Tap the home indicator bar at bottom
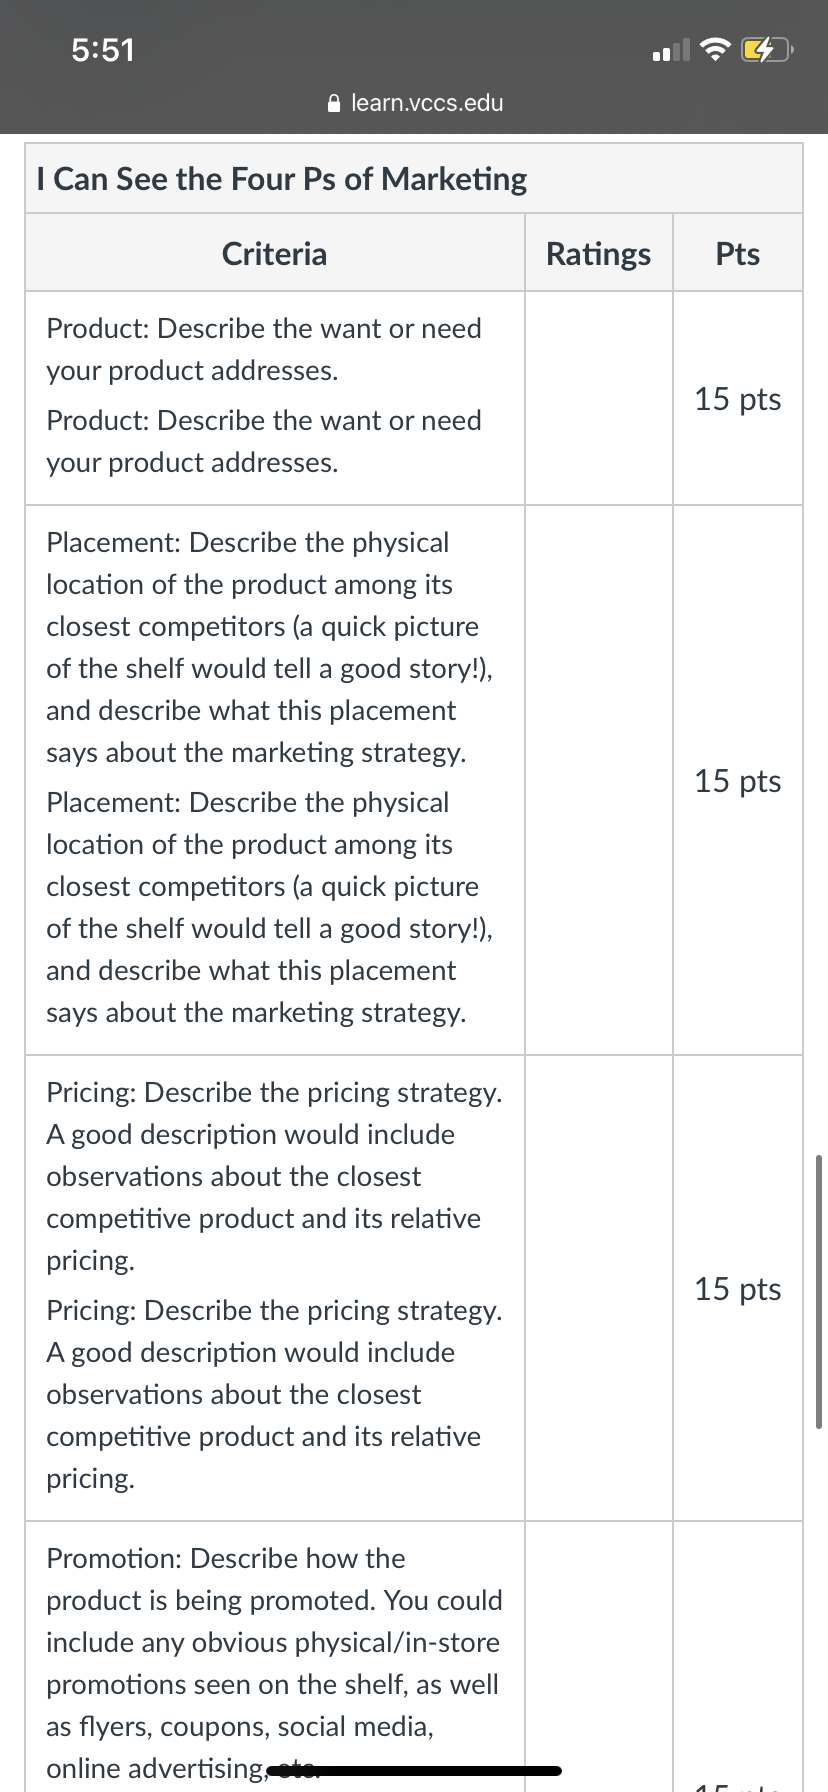Viewport: 828px width, 1792px height. coord(414,1770)
